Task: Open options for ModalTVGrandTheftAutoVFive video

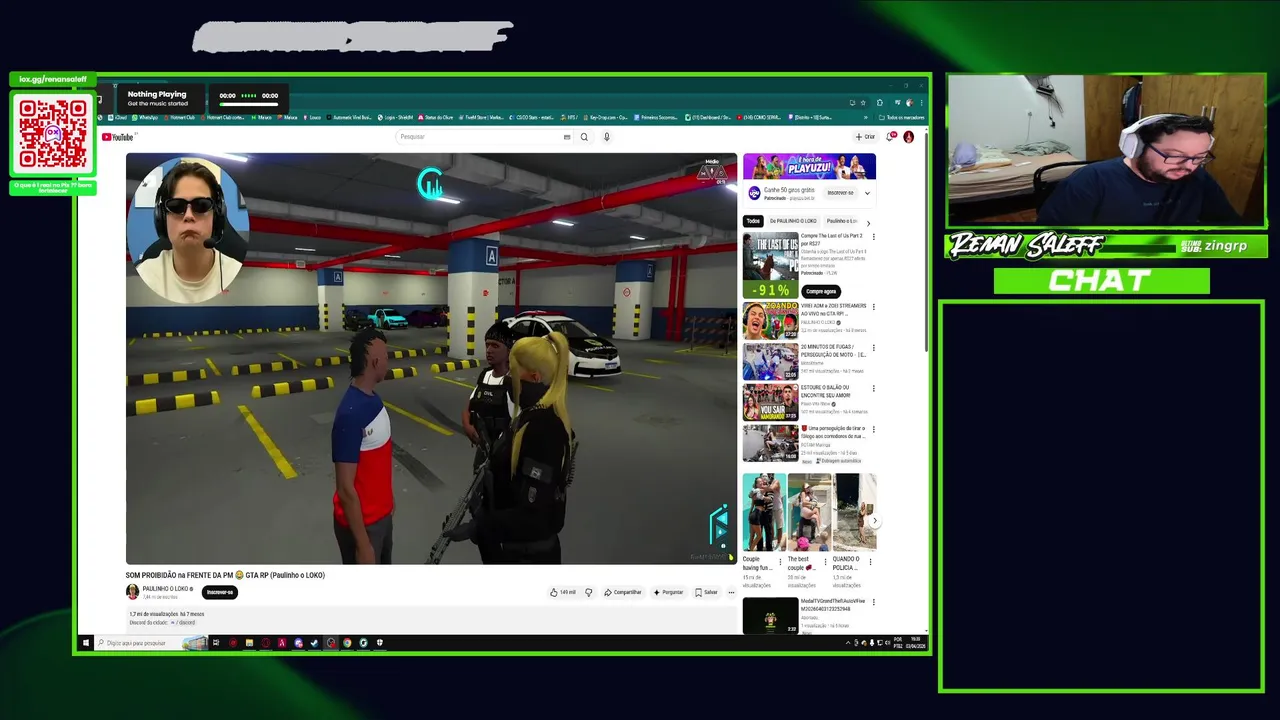Action: click(873, 603)
